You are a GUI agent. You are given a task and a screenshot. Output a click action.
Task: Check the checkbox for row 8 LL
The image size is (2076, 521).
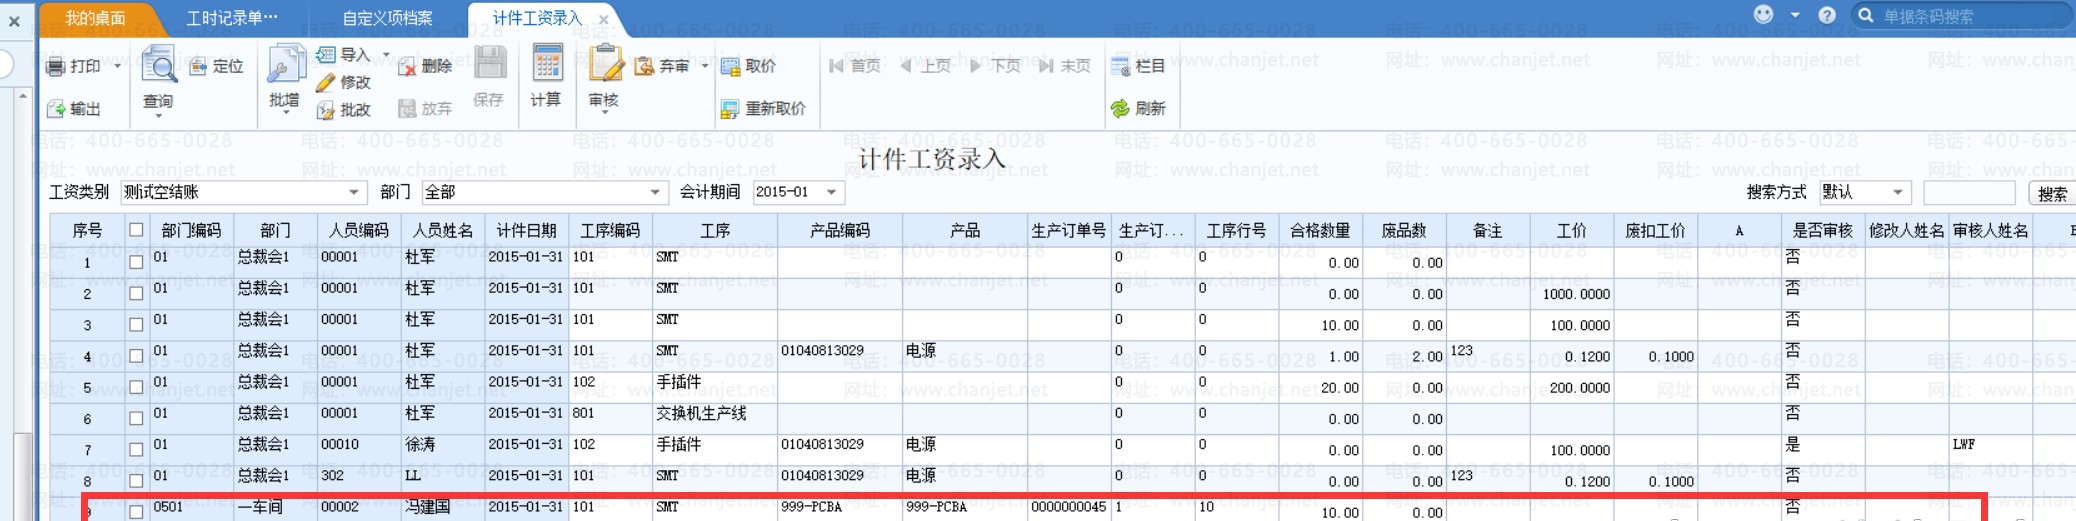coord(136,481)
